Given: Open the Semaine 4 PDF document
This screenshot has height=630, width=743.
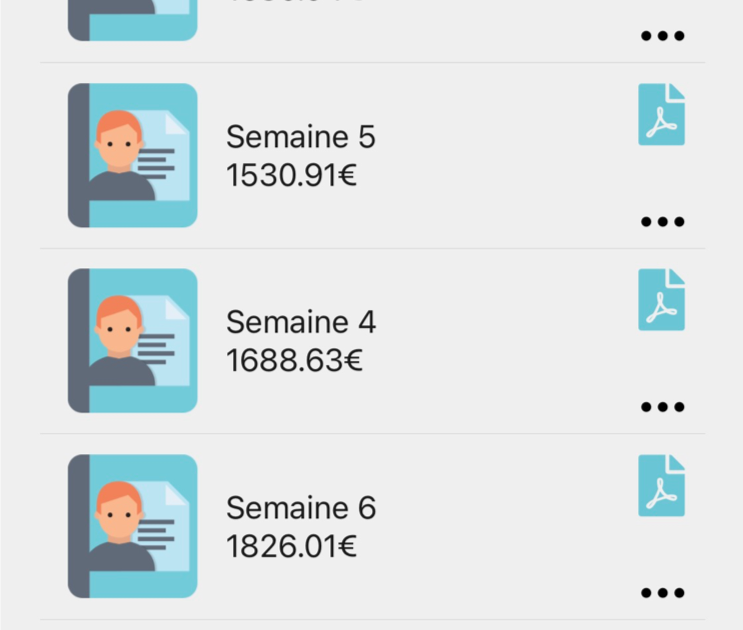Looking at the screenshot, I should click(661, 299).
